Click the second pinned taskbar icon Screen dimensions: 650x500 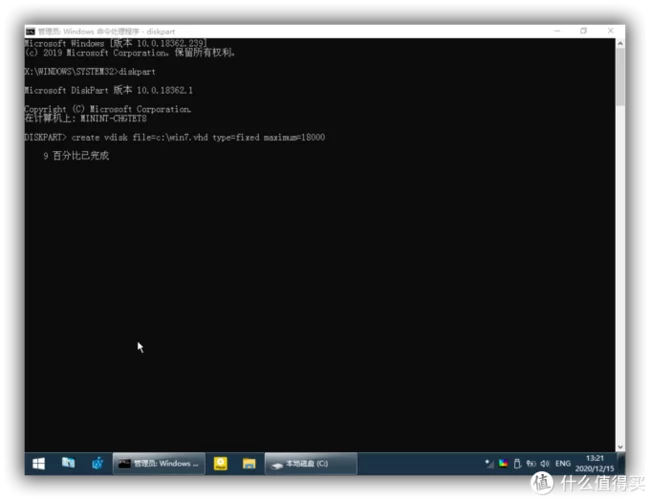(68, 464)
